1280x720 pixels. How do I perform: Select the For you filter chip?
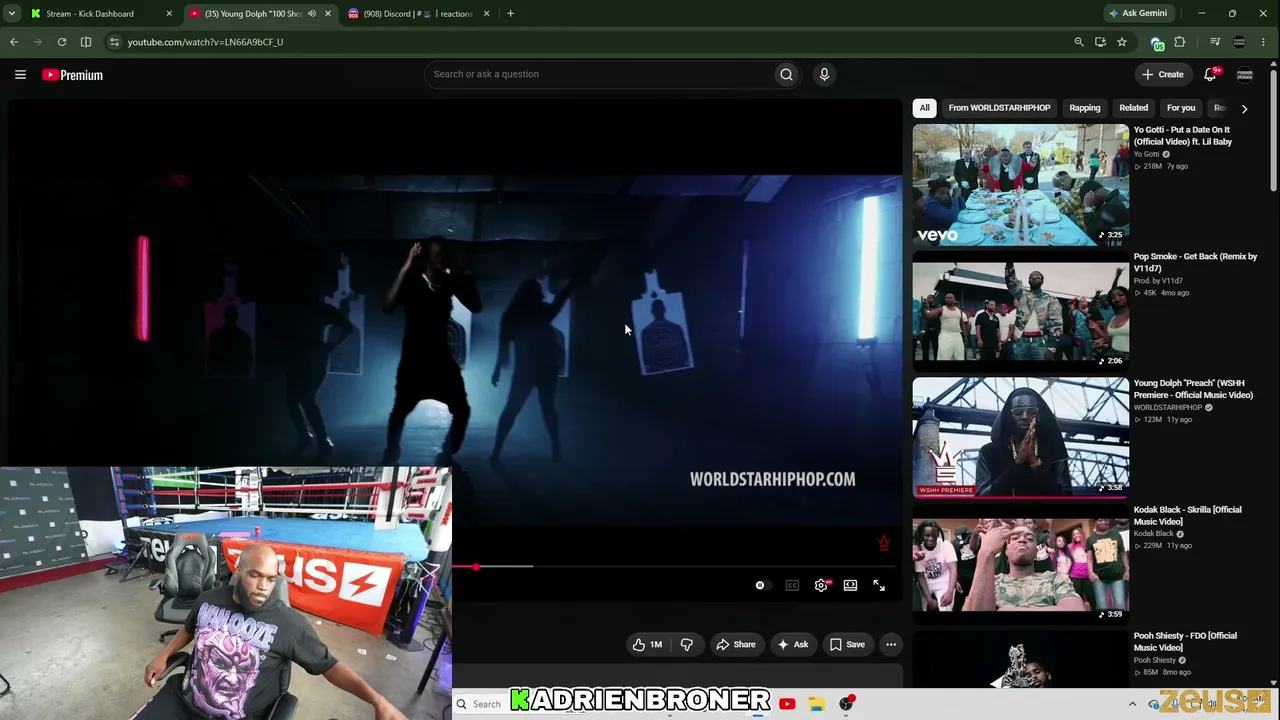(x=1181, y=108)
